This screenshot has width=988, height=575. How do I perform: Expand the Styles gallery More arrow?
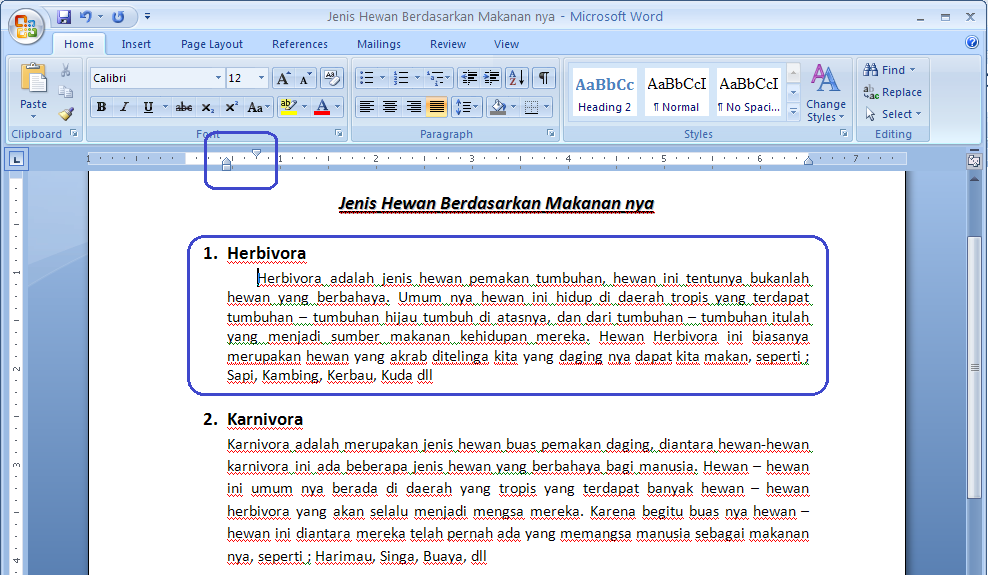pos(793,111)
